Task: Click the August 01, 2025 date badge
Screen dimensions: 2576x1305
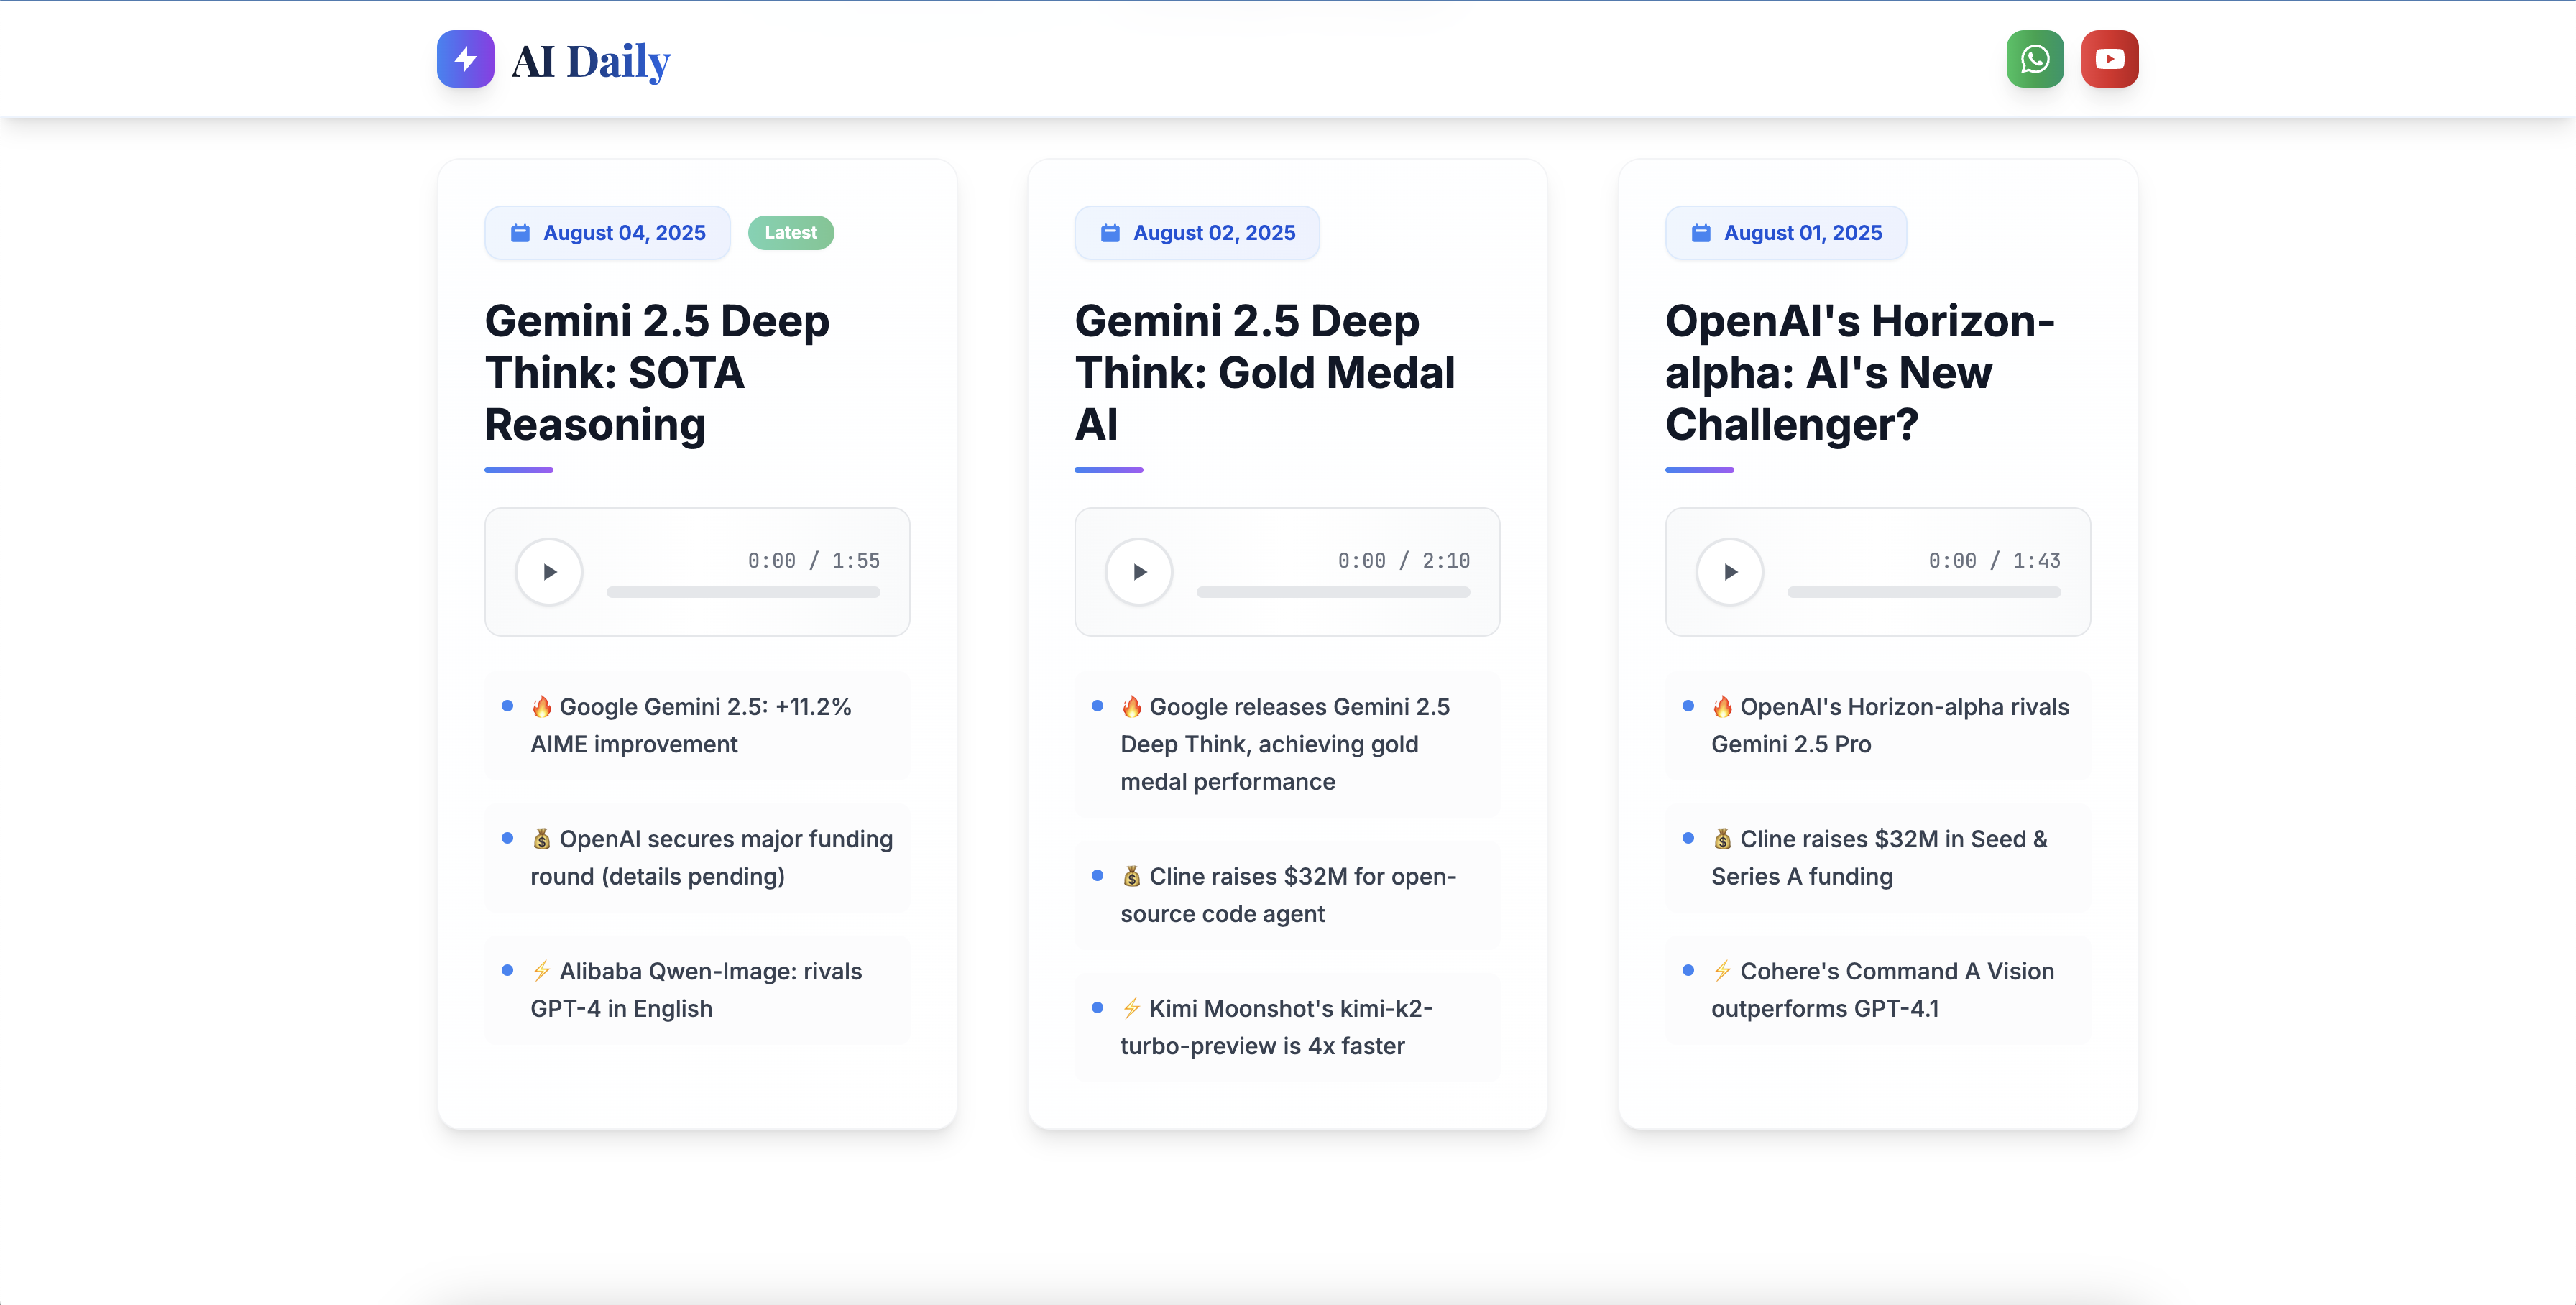Action: (x=1786, y=233)
